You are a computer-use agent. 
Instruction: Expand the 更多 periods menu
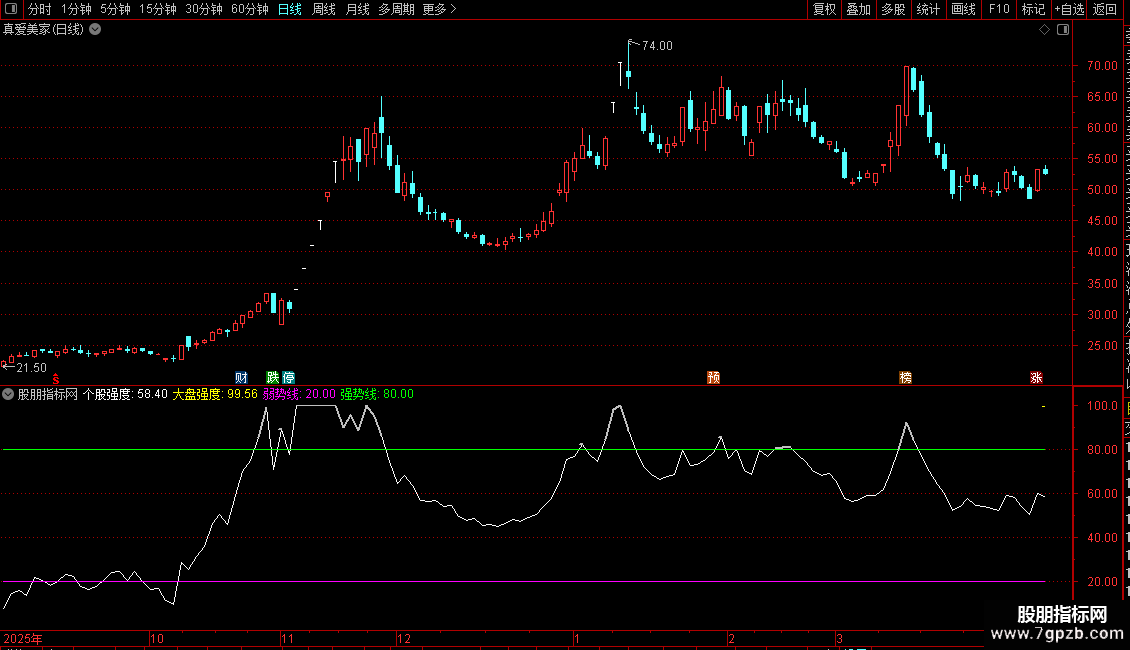439,9
